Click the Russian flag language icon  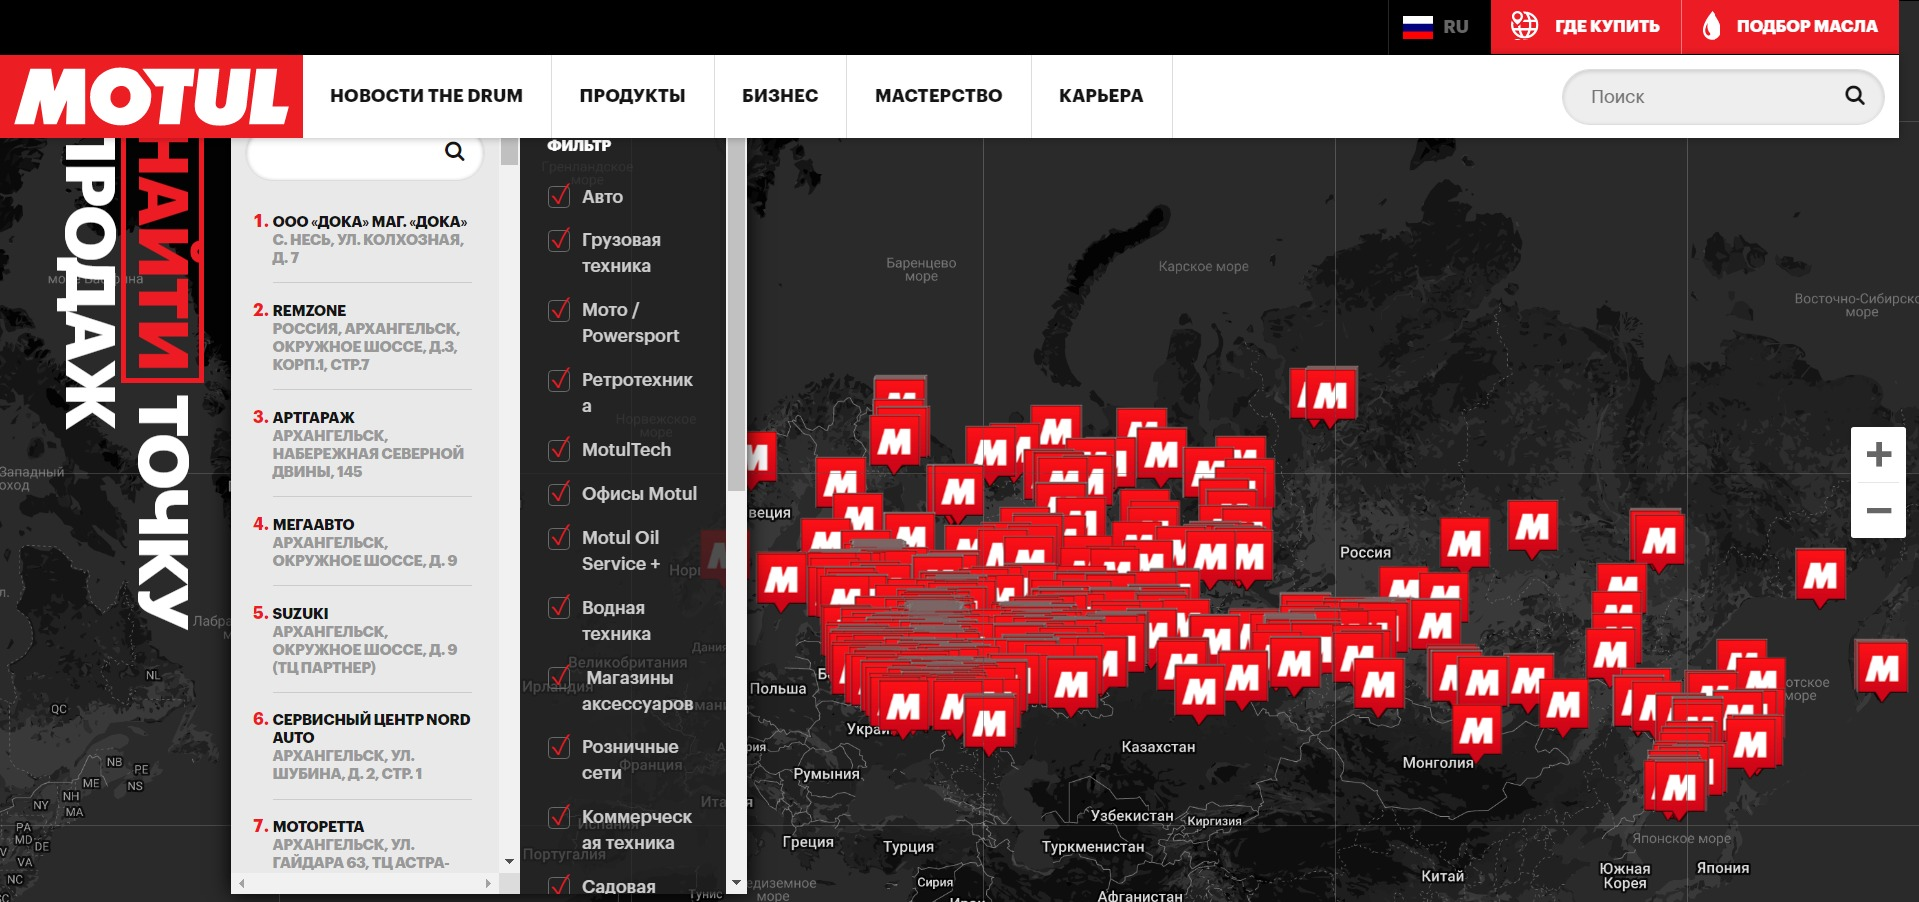pos(1417,27)
